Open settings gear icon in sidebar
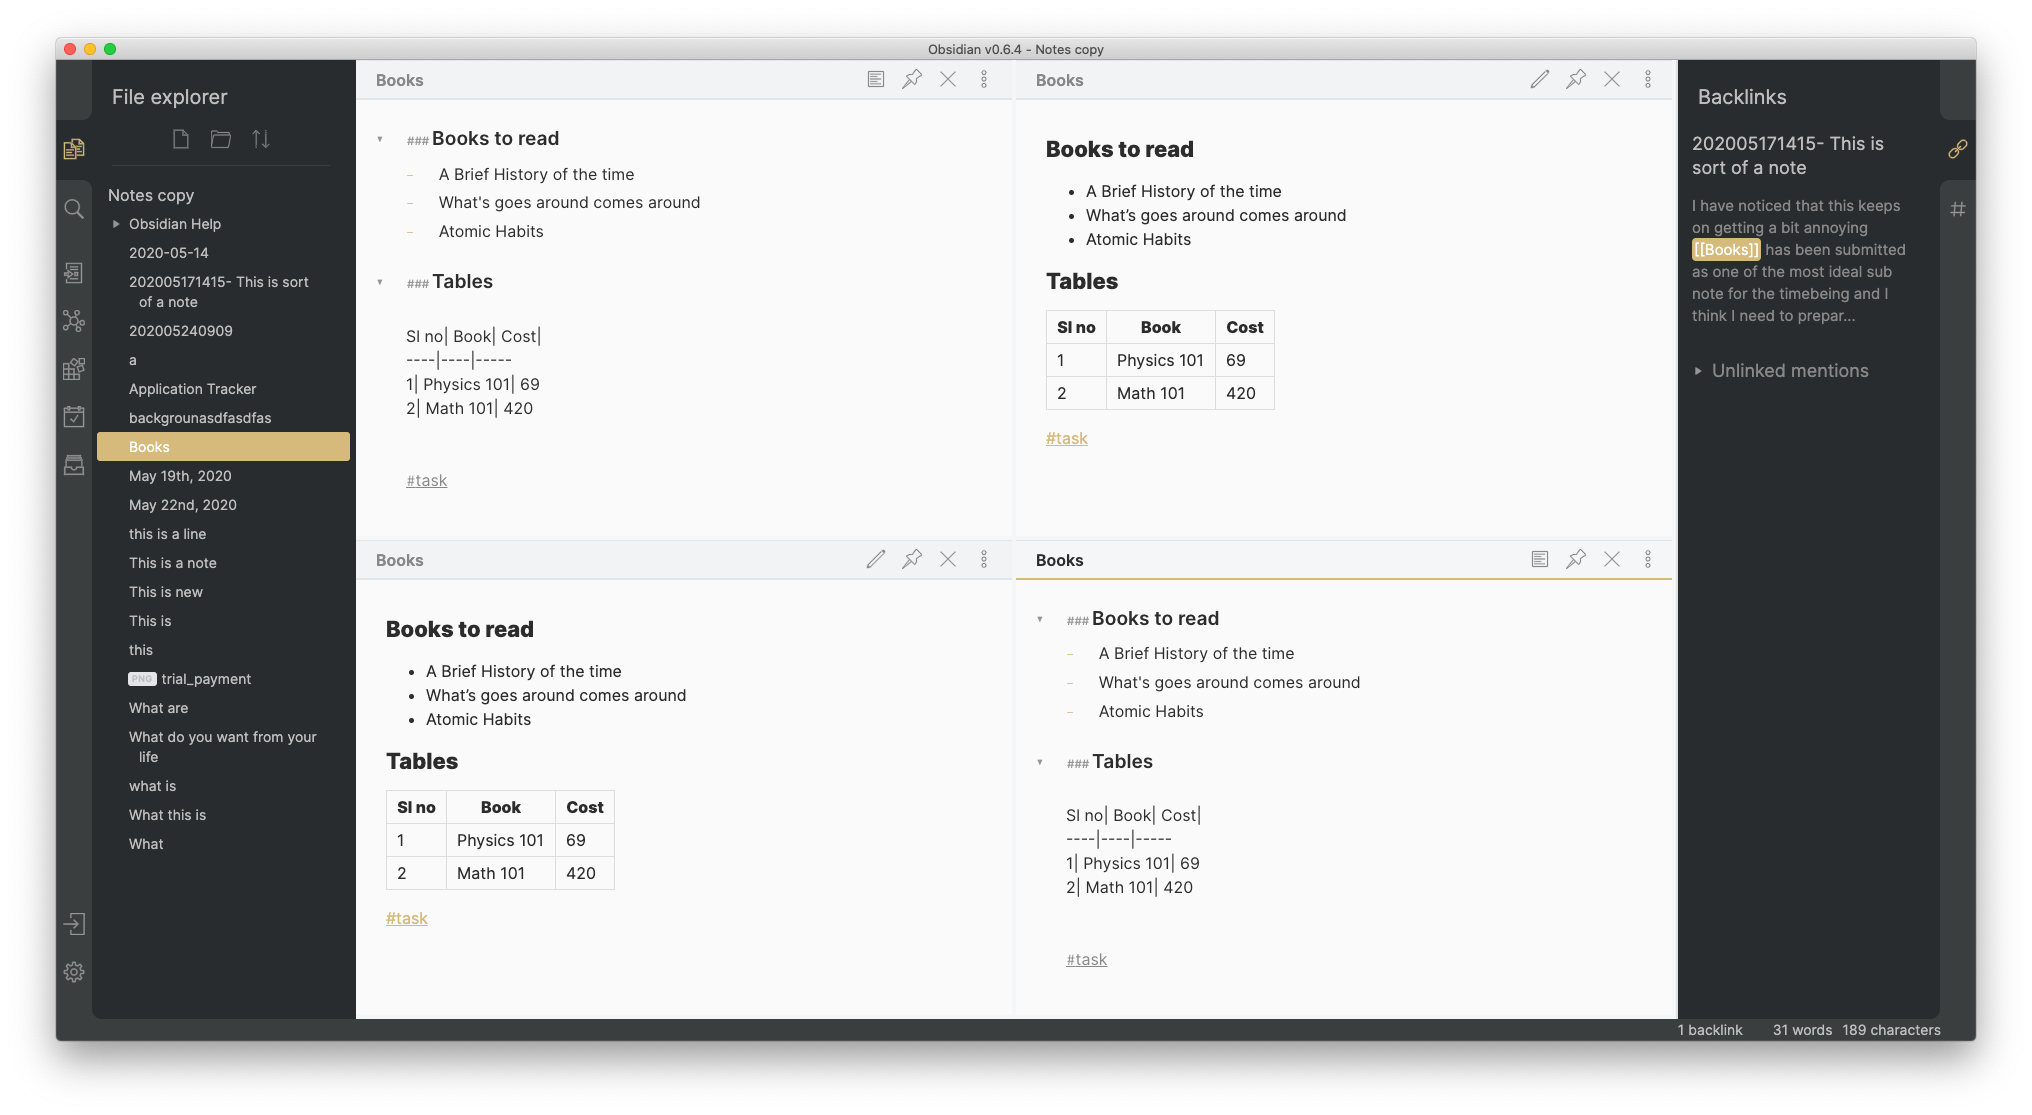2032x1115 pixels. coord(74,972)
